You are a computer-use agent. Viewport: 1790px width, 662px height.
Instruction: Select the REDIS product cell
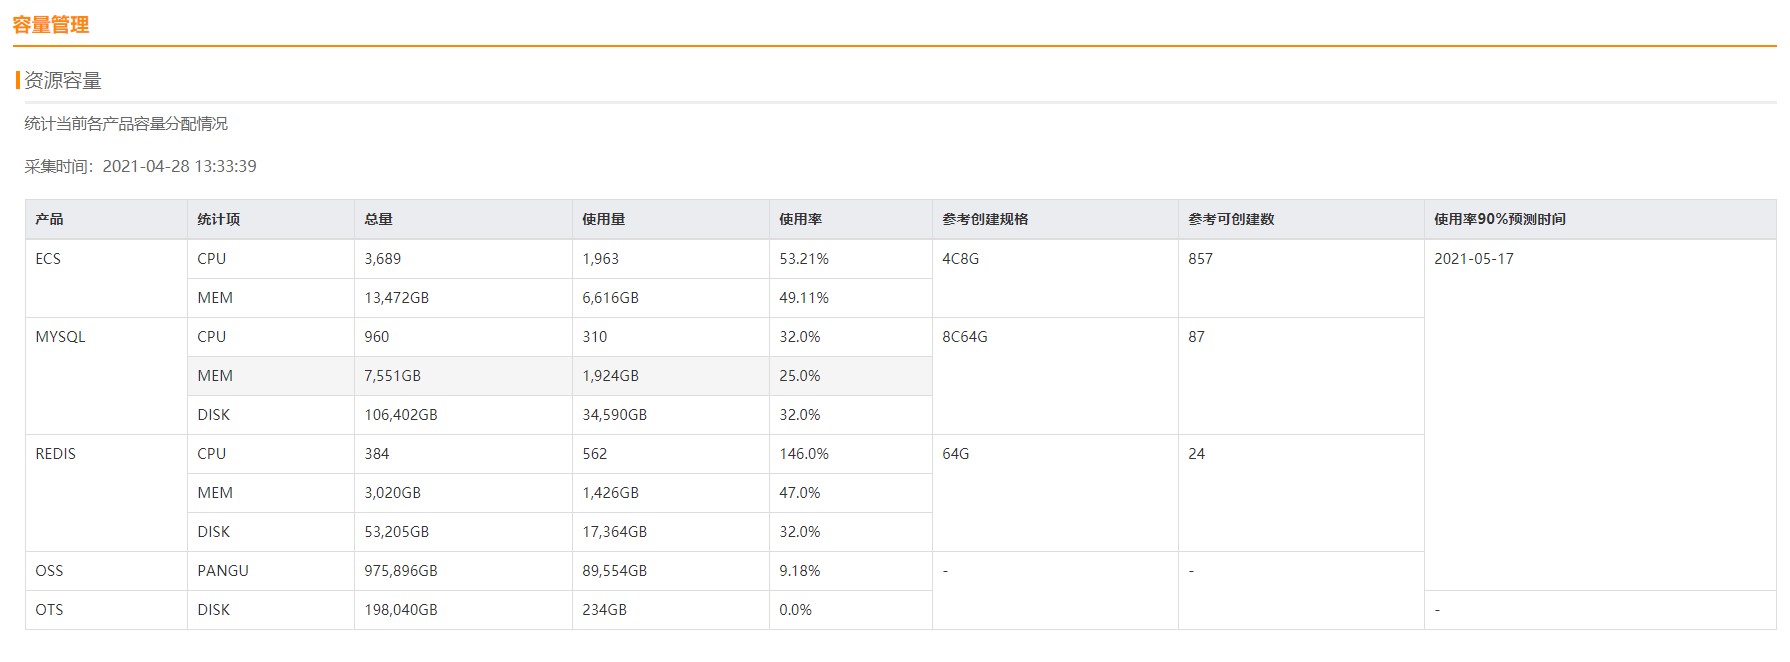point(55,454)
